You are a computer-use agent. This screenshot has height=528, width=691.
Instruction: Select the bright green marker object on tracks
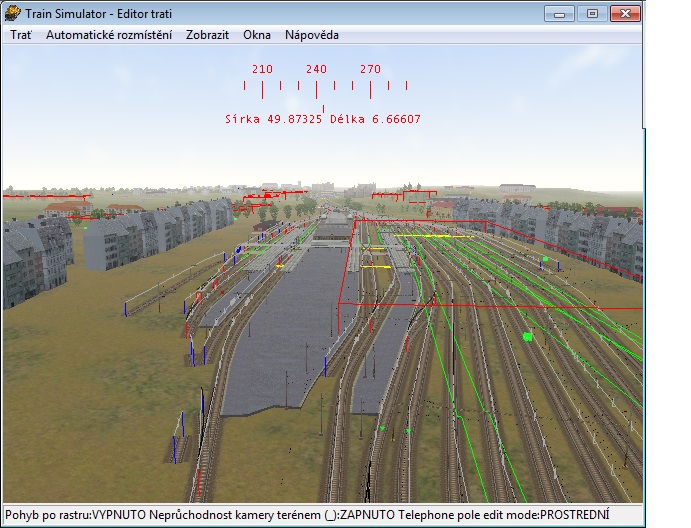pos(526,337)
